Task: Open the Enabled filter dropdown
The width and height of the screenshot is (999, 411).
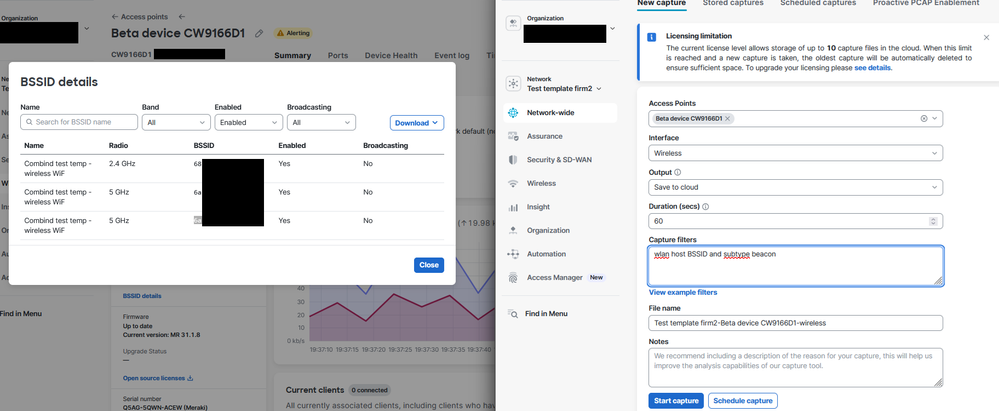Action: [248, 123]
